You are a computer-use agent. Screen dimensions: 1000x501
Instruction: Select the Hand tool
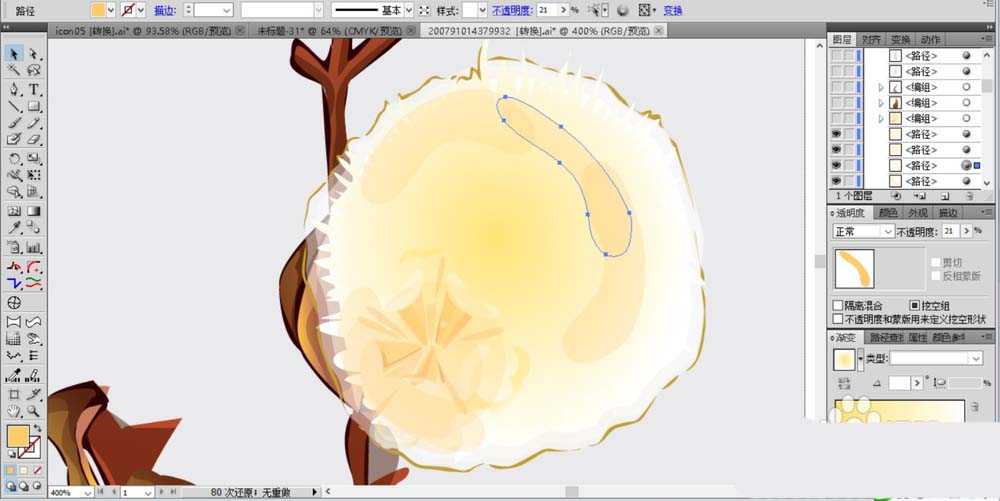coord(15,410)
